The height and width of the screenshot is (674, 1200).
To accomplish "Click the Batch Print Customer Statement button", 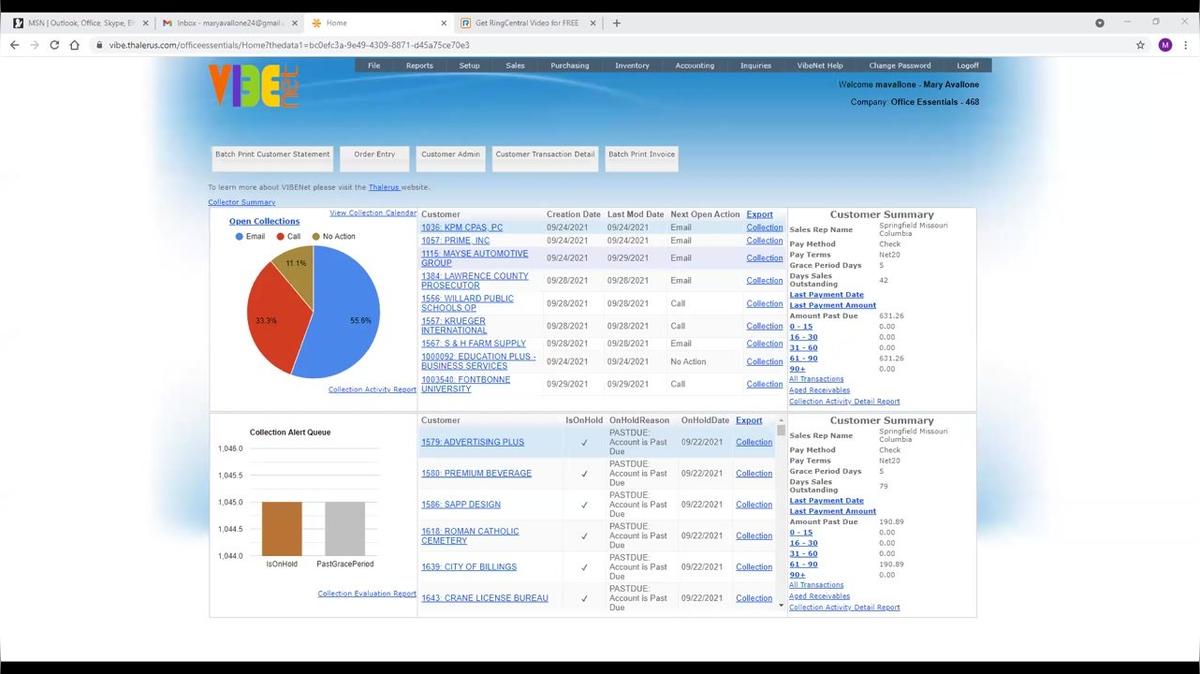I will (x=272, y=156).
